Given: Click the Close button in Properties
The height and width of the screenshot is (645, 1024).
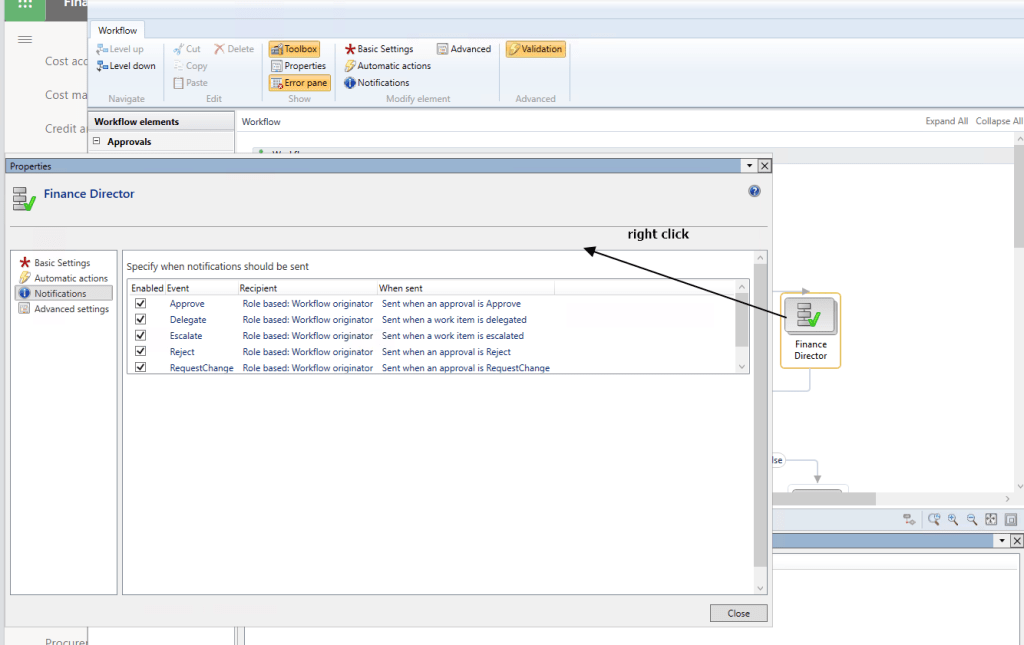Looking at the screenshot, I should point(738,613).
